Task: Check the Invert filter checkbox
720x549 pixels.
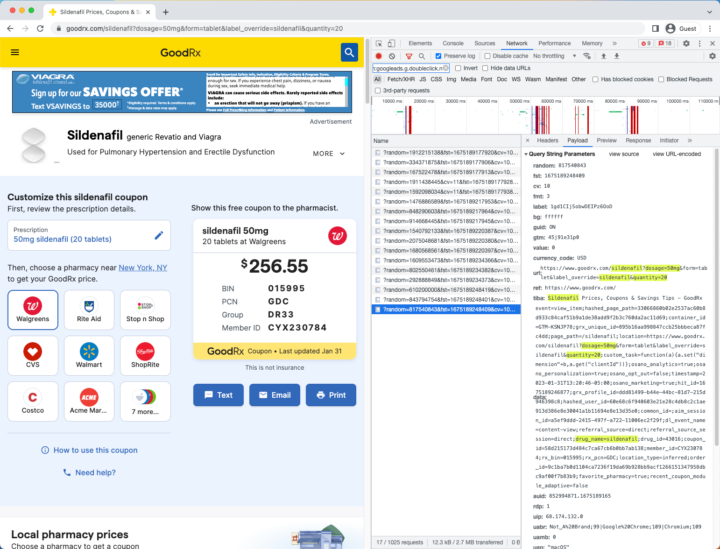Action: click(458, 68)
